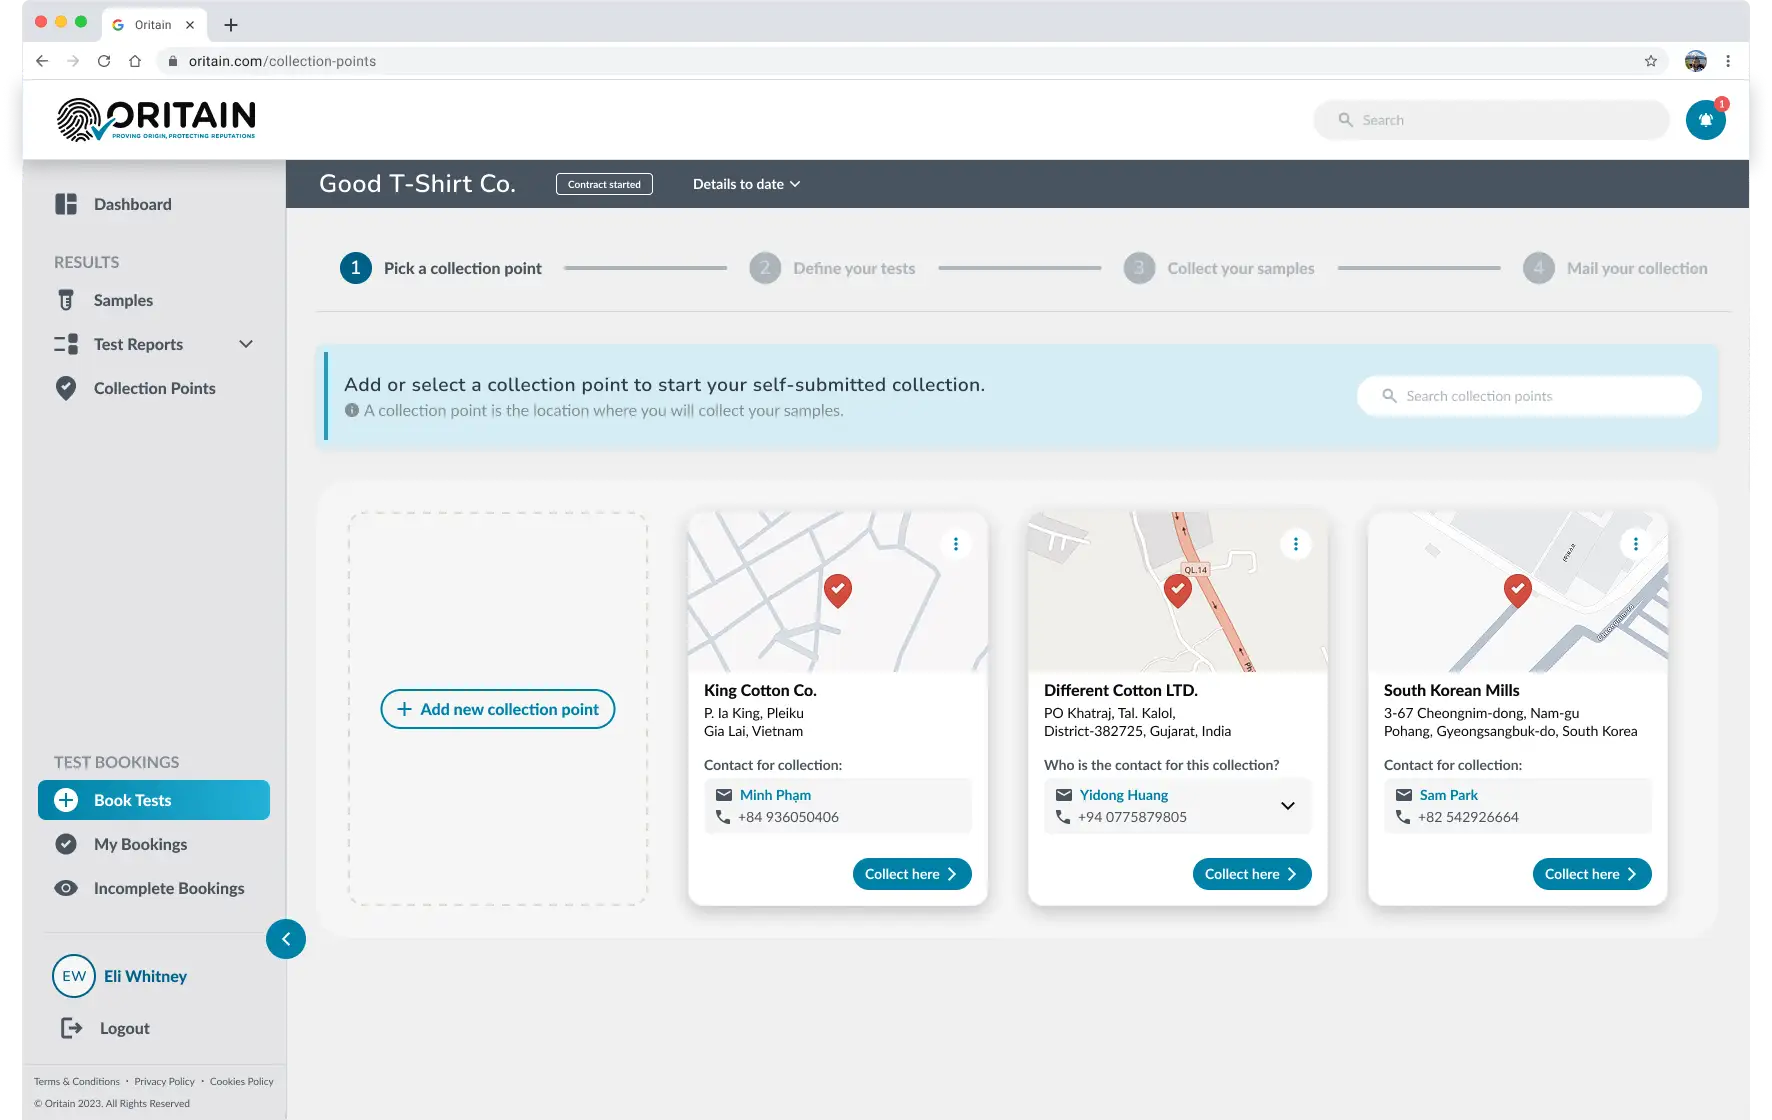Screen dimensions: 1772x1120
Task: Select Incomplete Bookings in the sidebar
Action: click(169, 888)
